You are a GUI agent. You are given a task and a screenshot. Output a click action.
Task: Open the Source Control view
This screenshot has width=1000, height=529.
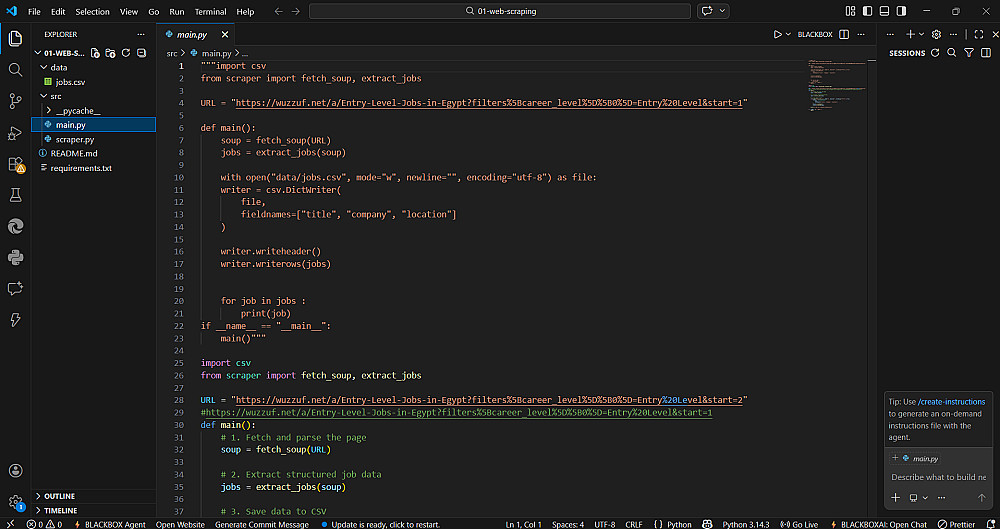tap(15, 101)
